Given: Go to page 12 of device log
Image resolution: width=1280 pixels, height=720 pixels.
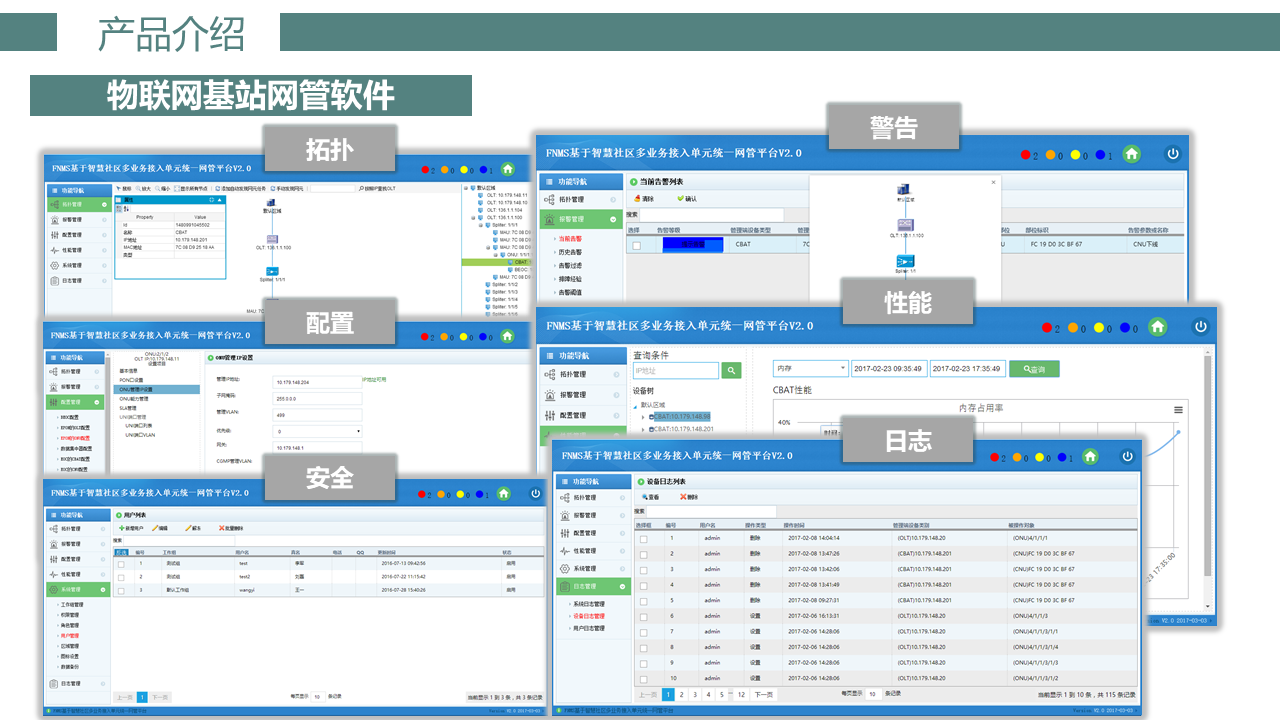Looking at the screenshot, I should (741, 694).
